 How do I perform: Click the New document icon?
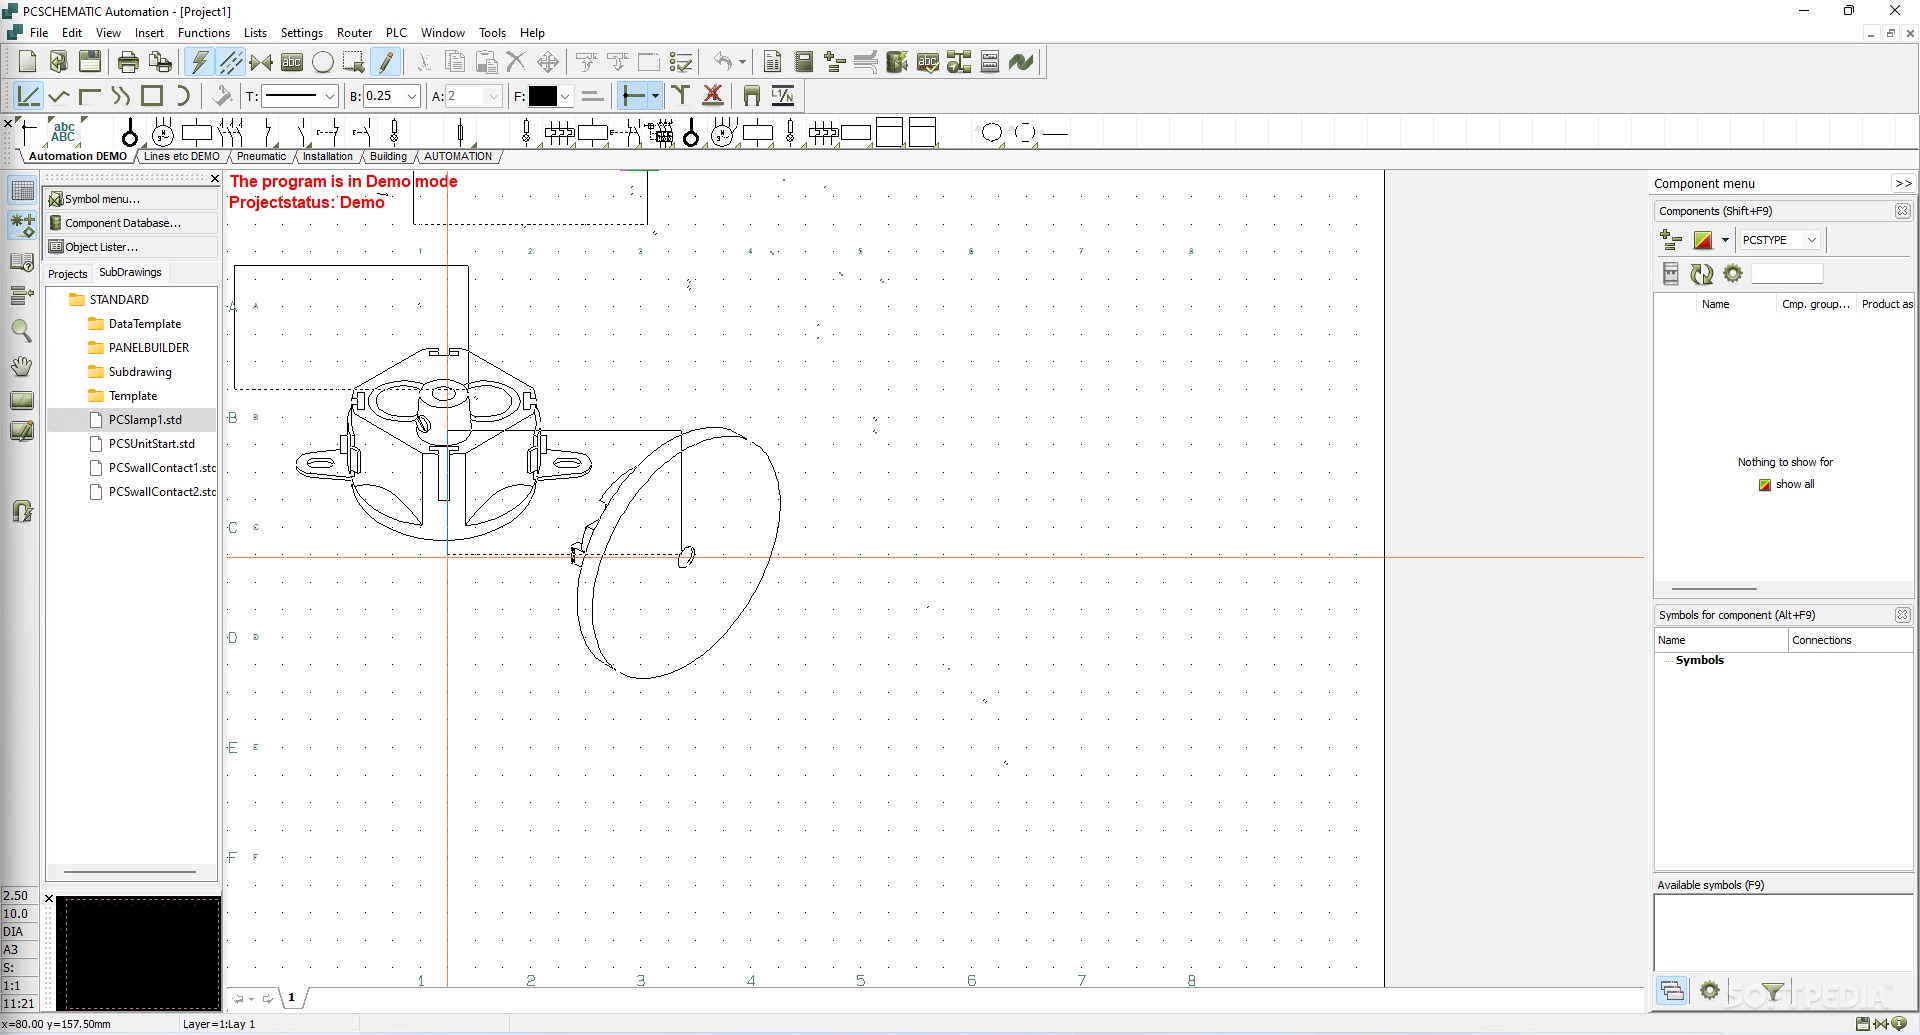click(27, 62)
